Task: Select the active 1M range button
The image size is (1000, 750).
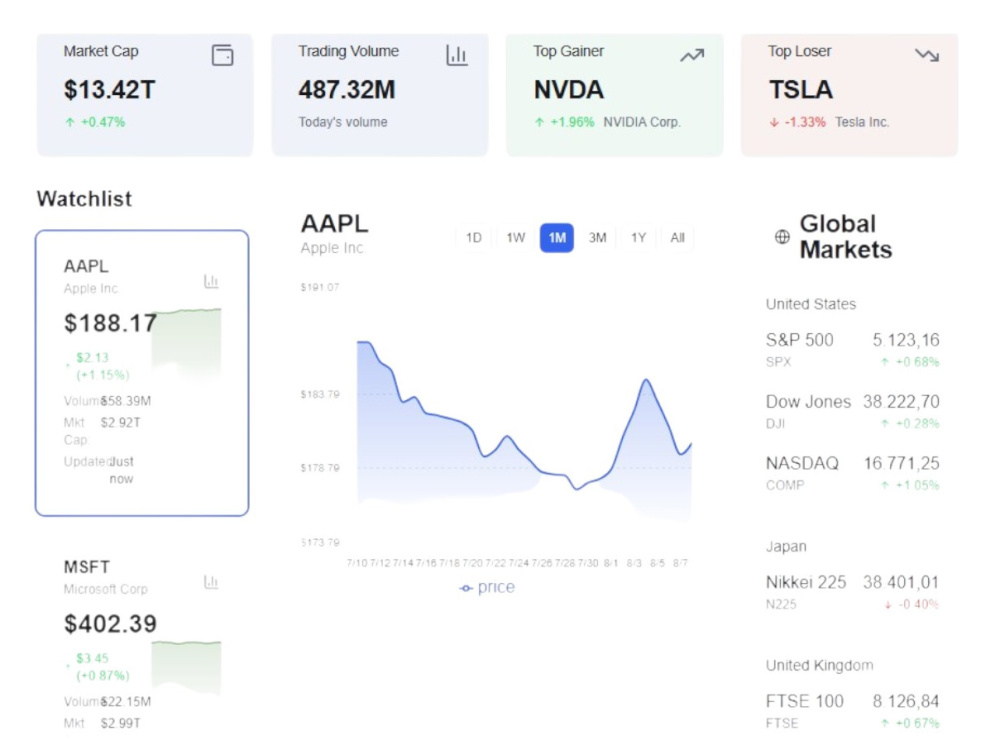Action: [557, 238]
